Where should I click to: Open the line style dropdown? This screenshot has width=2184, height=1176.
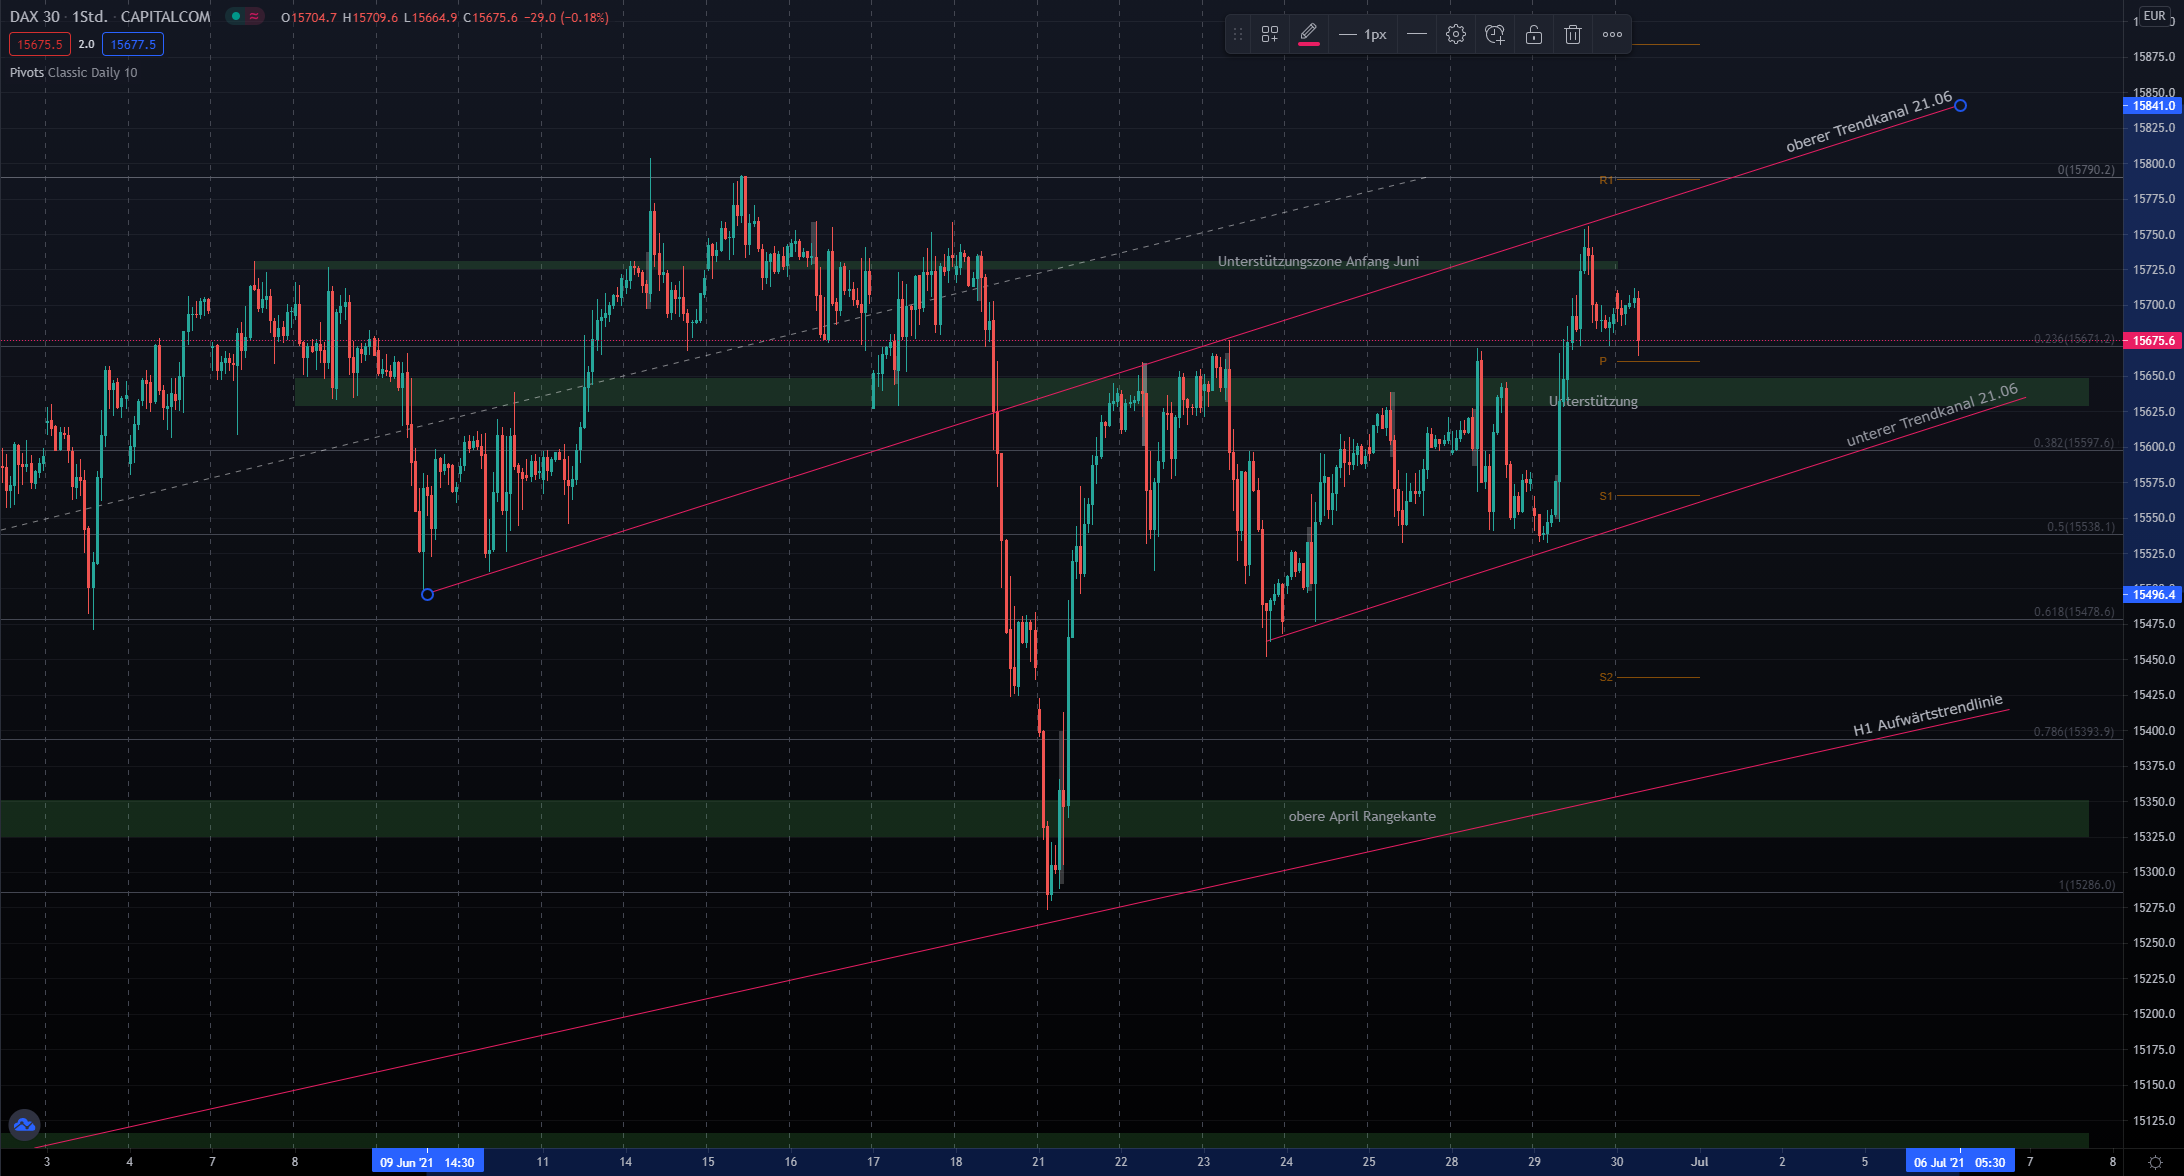click(1417, 35)
